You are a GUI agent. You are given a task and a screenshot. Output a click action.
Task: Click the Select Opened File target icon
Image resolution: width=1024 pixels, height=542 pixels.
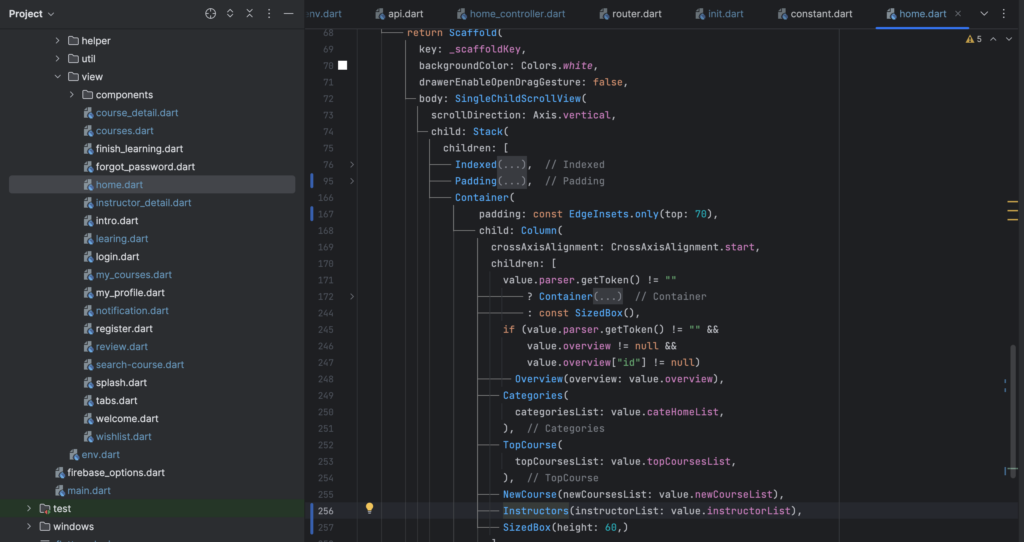click(210, 14)
